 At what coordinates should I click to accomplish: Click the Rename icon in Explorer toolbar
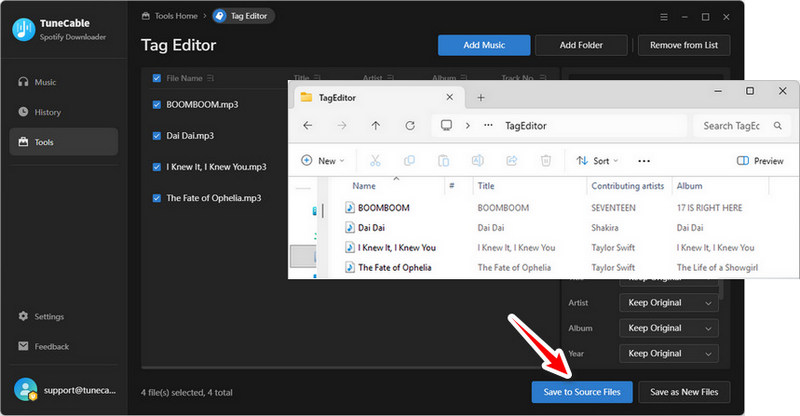point(478,161)
